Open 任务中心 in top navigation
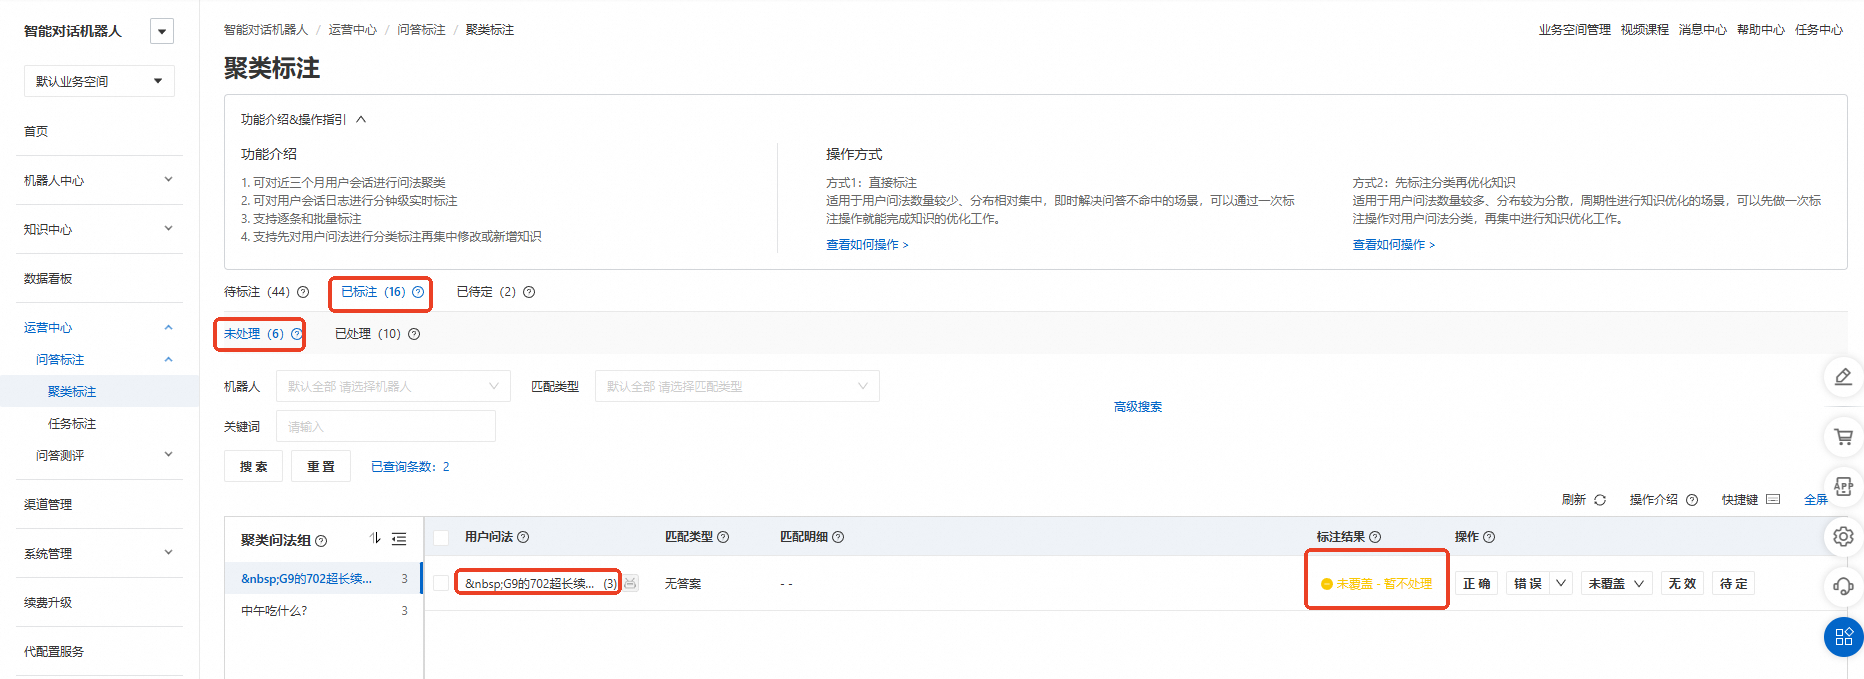1864x679 pixels. pyautogui.click(x=1819, y=30)
